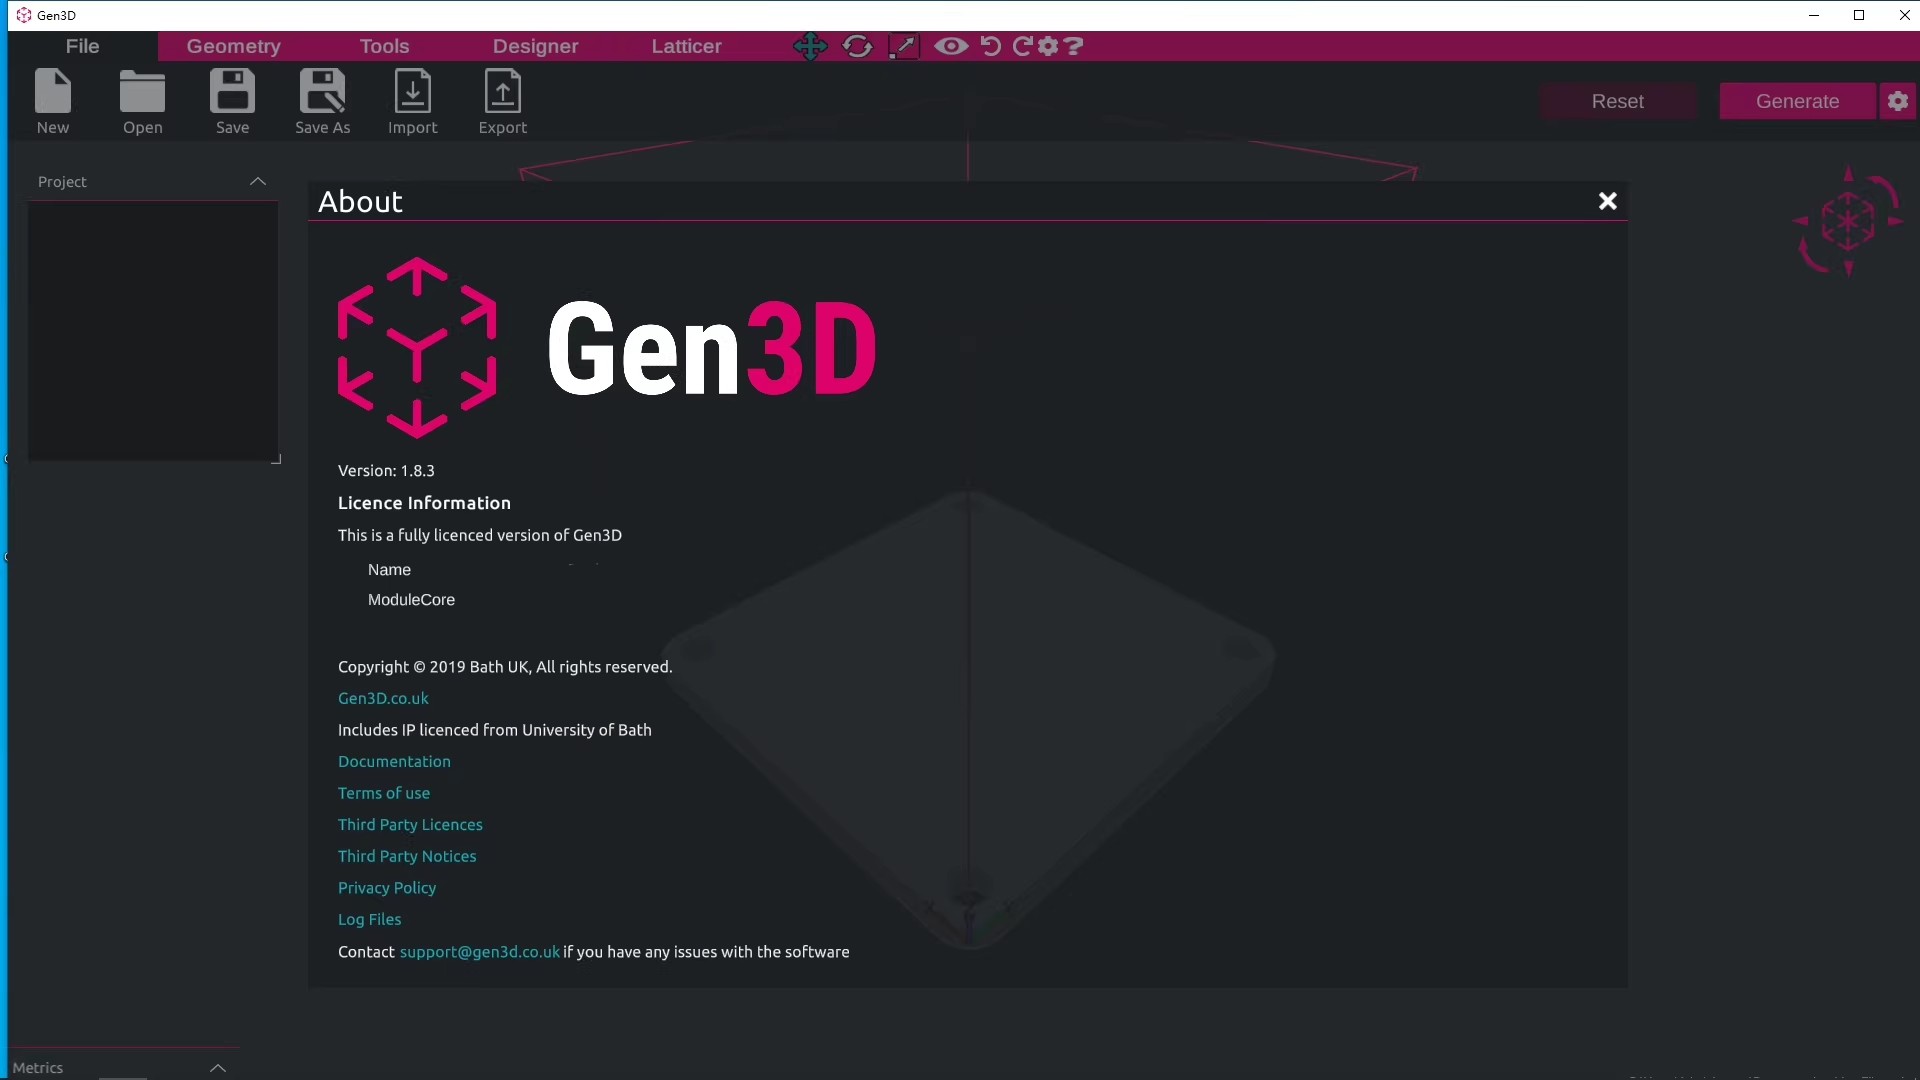Click 'Includes IP licenced from University of Bath'
This screenshot has width=1920, height=1080.
pyautogui.click(x=495, y=730)
